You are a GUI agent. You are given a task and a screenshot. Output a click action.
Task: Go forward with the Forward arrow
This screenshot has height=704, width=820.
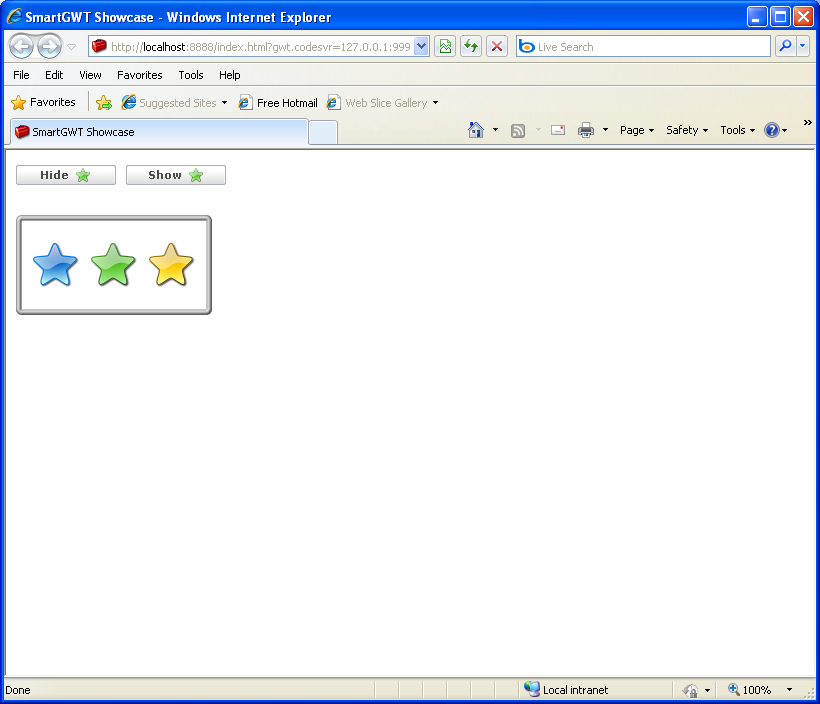pos(50,47)
